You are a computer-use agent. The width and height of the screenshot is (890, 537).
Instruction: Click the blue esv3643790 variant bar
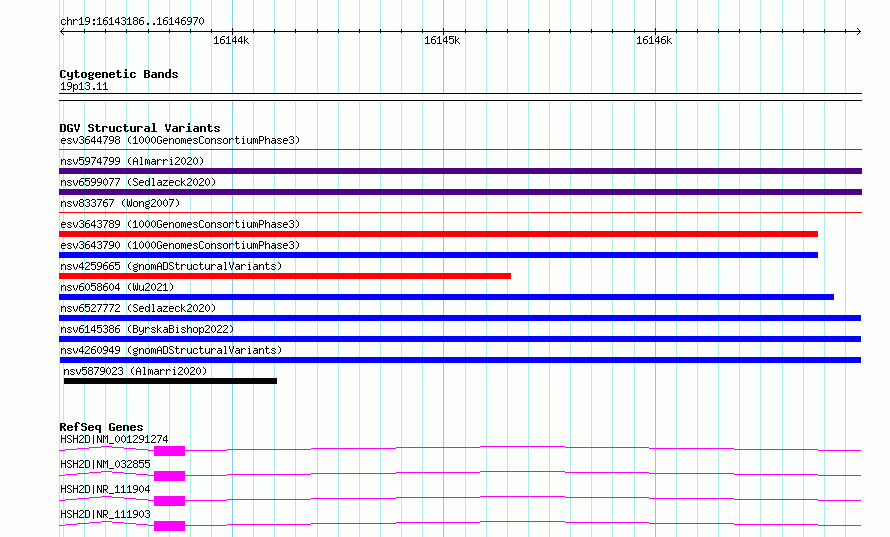438,255
